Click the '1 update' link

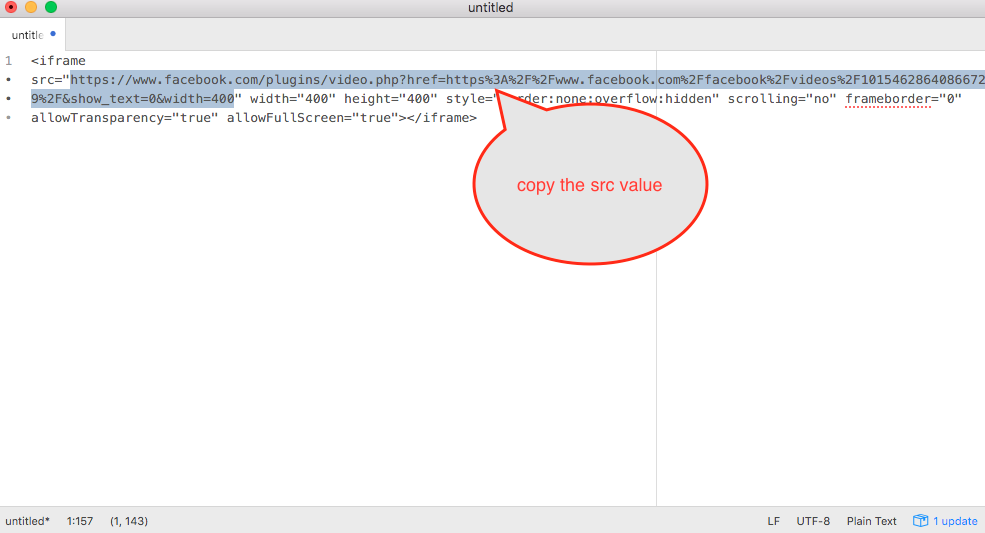(x=955, y=521)
